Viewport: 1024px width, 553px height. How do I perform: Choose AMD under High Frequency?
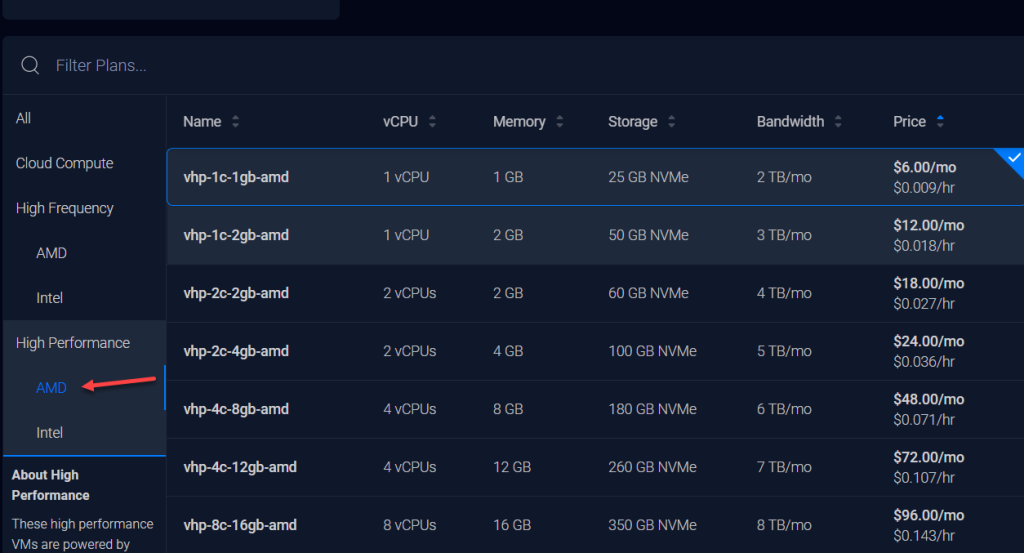pos(52,253)
